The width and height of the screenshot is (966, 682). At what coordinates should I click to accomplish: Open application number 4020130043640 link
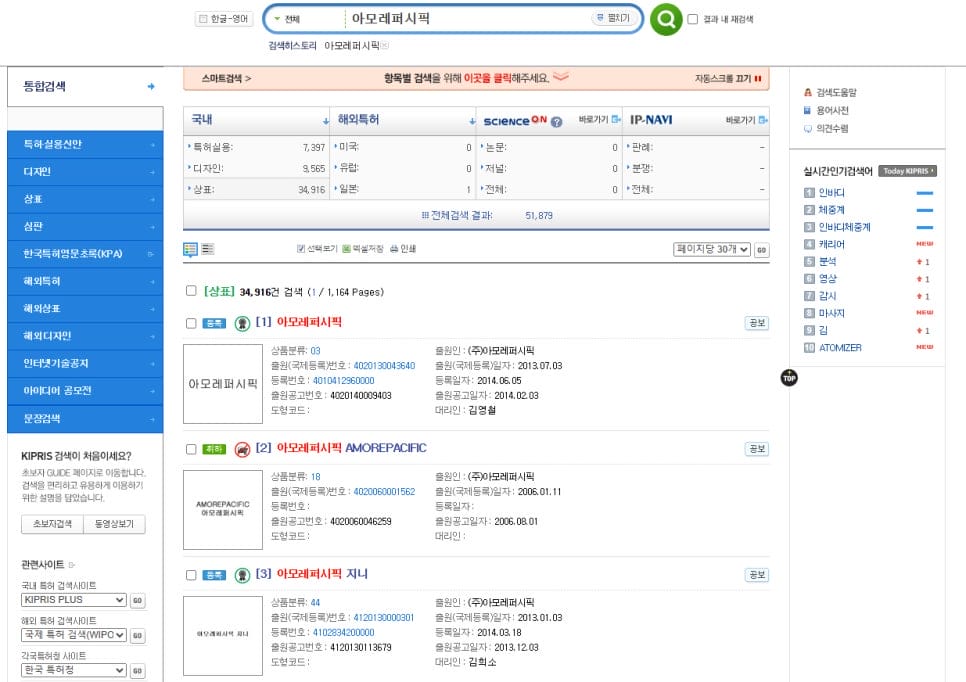(x=384, y=366)
